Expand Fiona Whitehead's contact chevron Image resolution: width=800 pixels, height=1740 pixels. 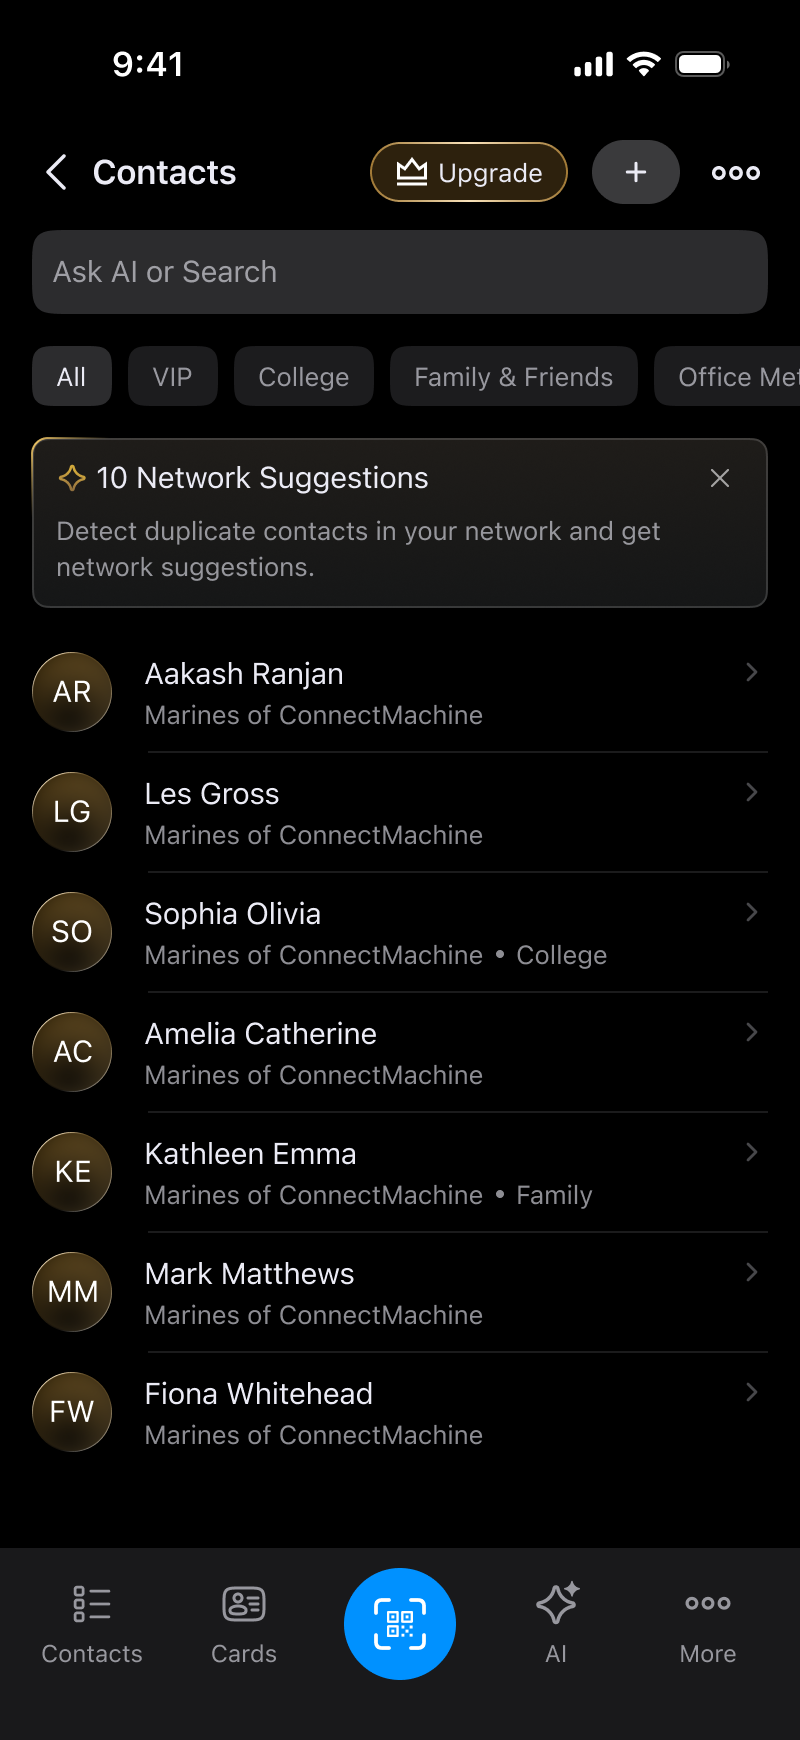click(751, 1393)
